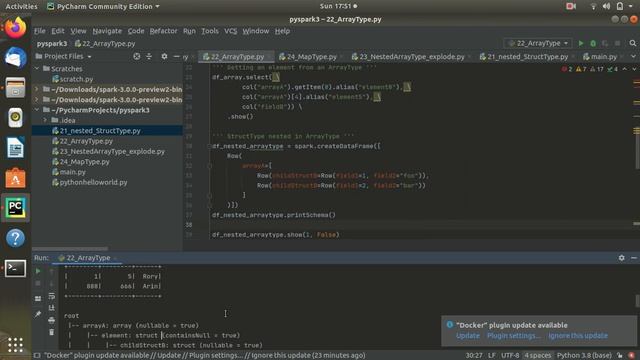
Task: Click Project panel horizontal scrollbar
Action: (x=70, y=248)
